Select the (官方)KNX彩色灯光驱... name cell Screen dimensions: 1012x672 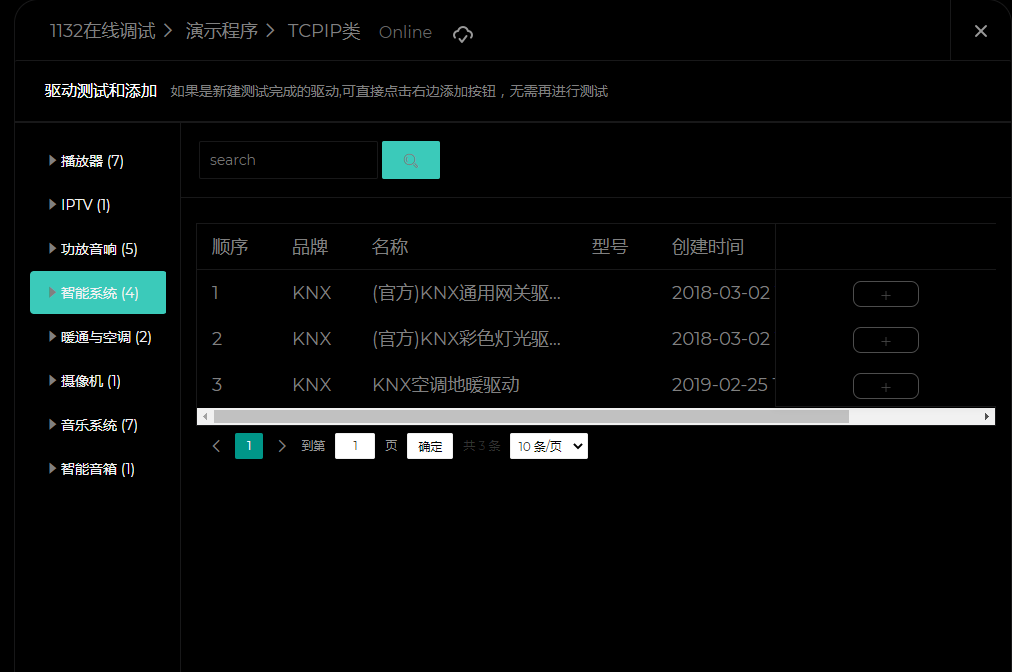pyautogui.click(x=467, y=339)
